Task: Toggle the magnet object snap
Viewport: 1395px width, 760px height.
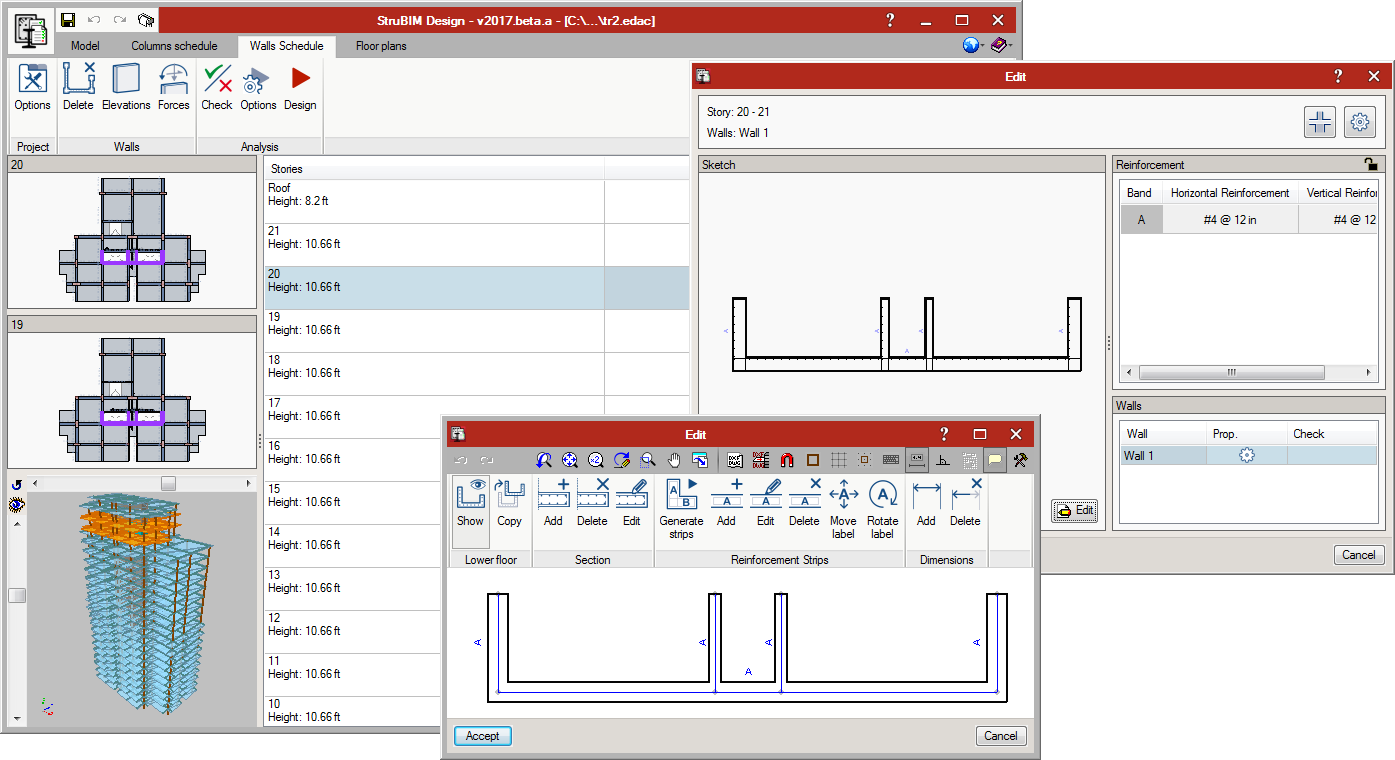Action: point(787,460)
